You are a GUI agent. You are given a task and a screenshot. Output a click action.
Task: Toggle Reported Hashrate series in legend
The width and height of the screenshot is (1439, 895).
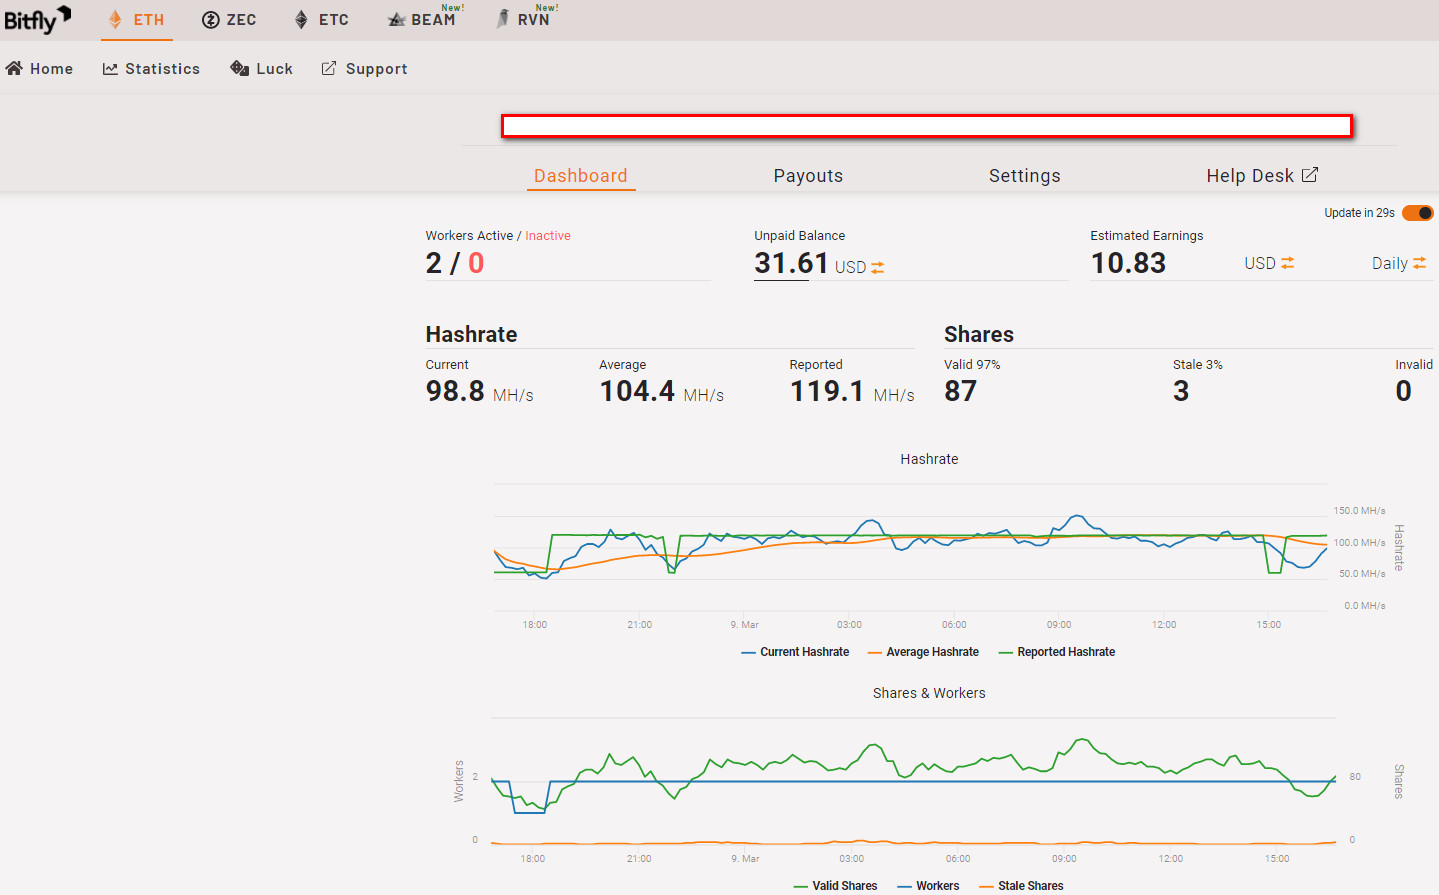tap(1057, 652)
